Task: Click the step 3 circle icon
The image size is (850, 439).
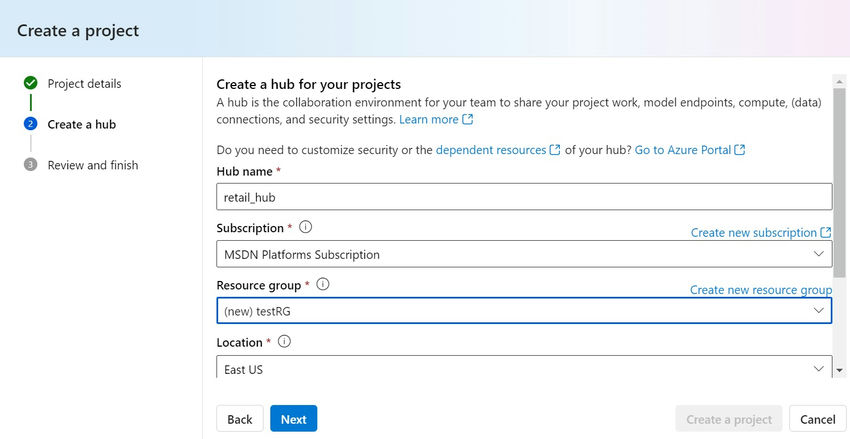Action: [x=31, y=165]
